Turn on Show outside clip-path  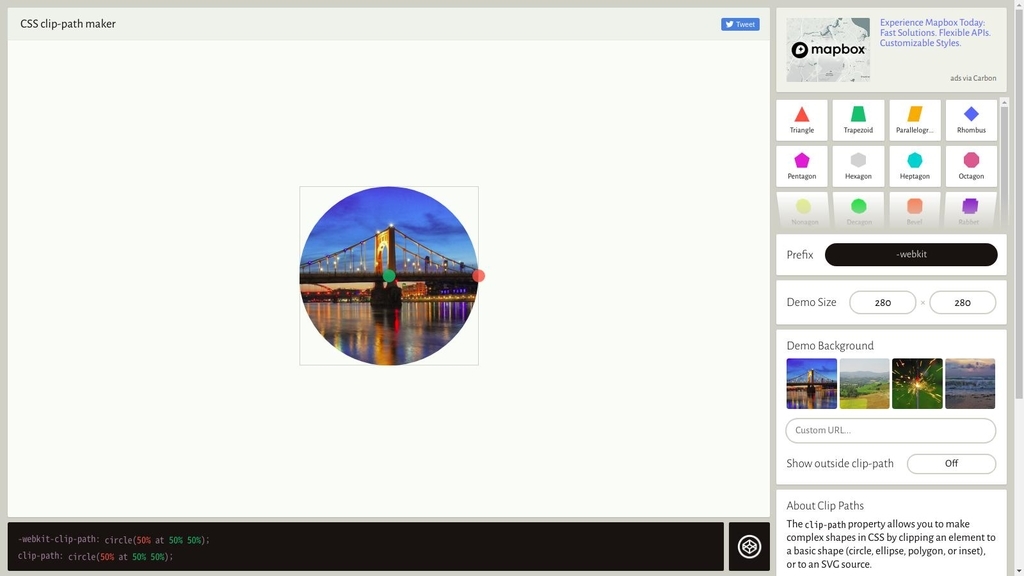point(952,464)
